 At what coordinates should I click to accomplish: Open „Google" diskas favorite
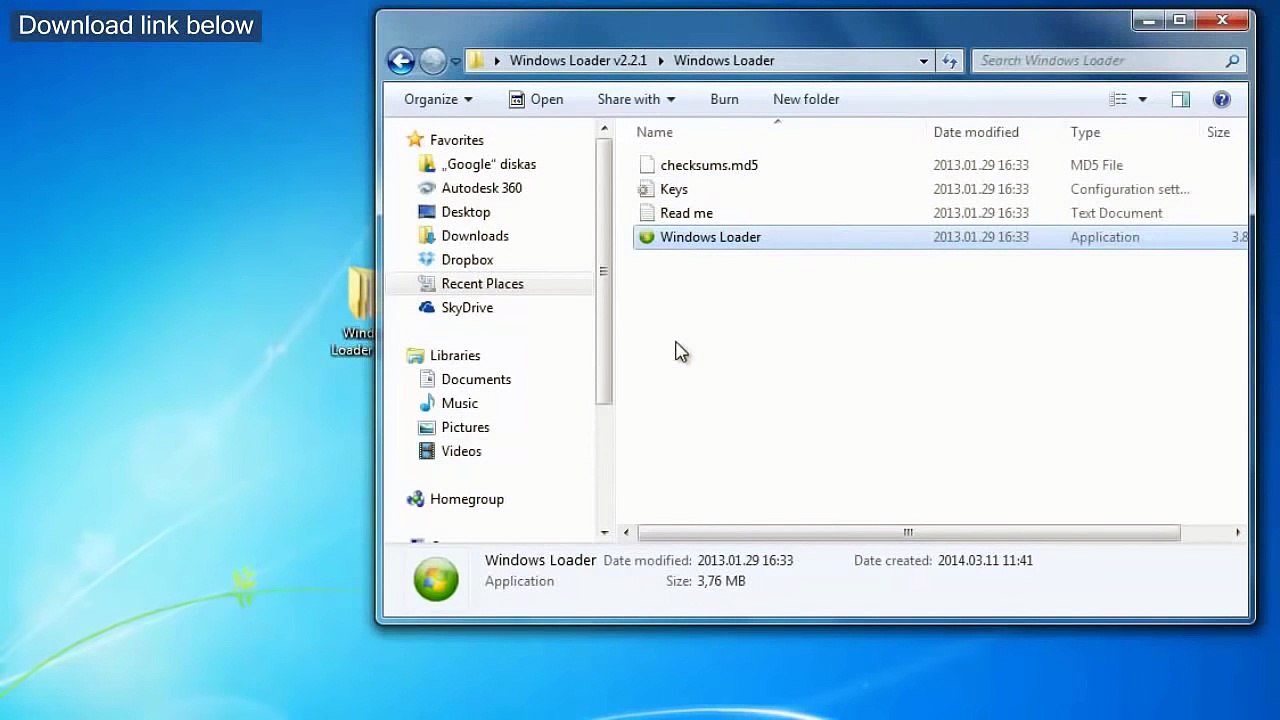(489, 164)
